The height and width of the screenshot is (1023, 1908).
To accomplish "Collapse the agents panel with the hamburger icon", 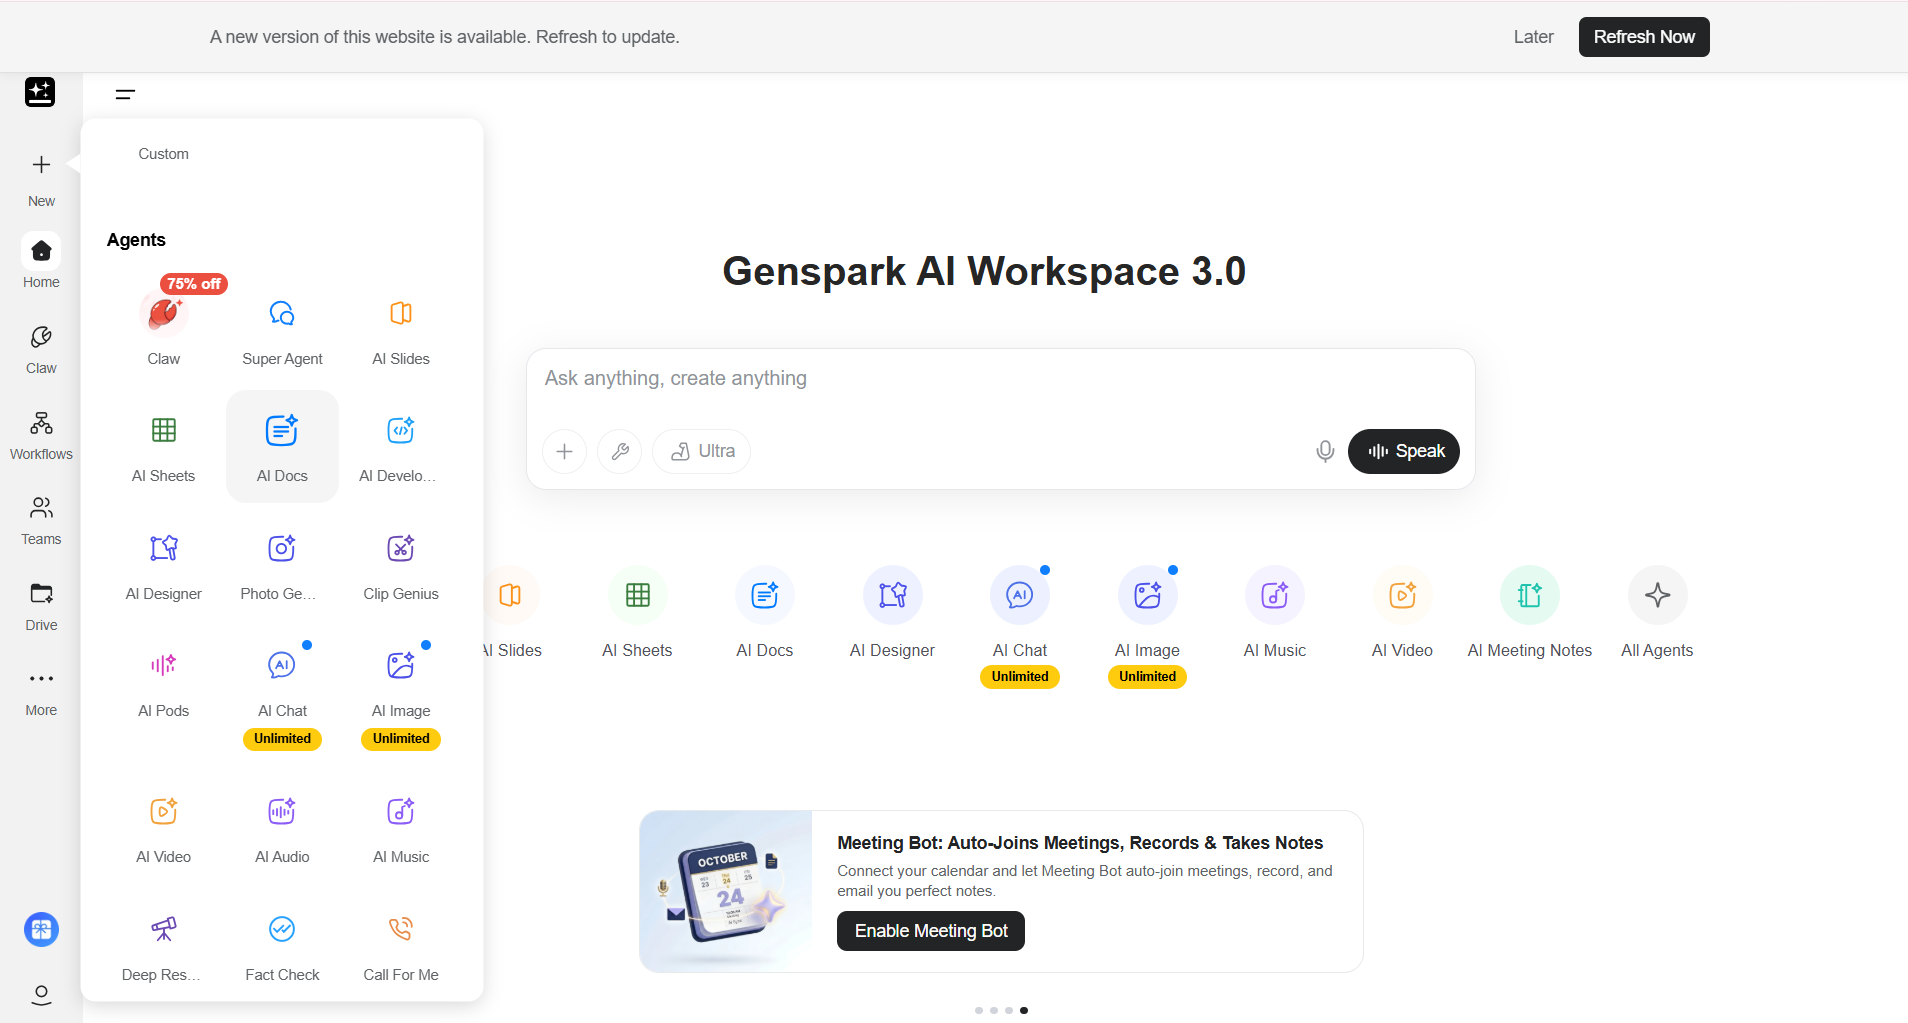I will pos(126,93).
